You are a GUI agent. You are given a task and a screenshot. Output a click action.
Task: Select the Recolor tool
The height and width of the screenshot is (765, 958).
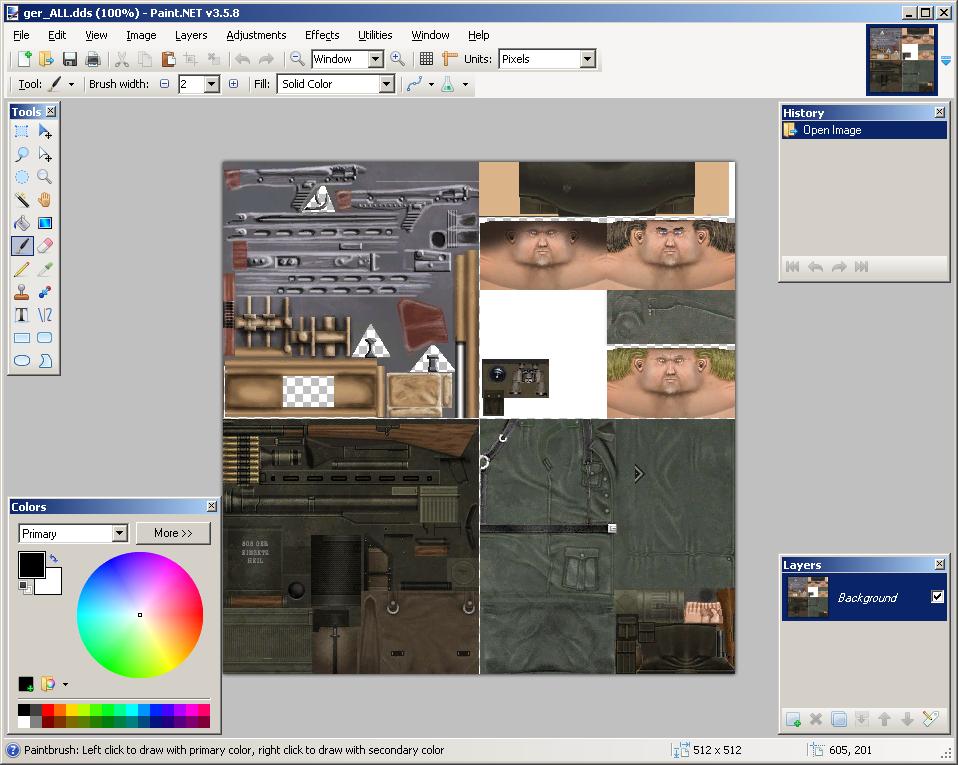[x=45, y=292]
